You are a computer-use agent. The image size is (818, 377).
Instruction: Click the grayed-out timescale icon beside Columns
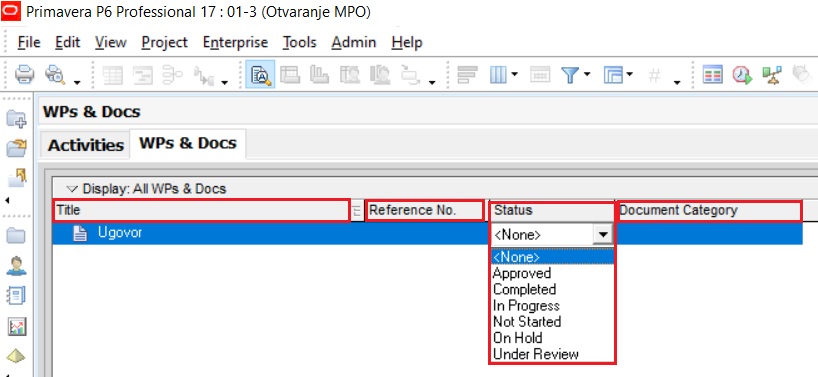540,75
